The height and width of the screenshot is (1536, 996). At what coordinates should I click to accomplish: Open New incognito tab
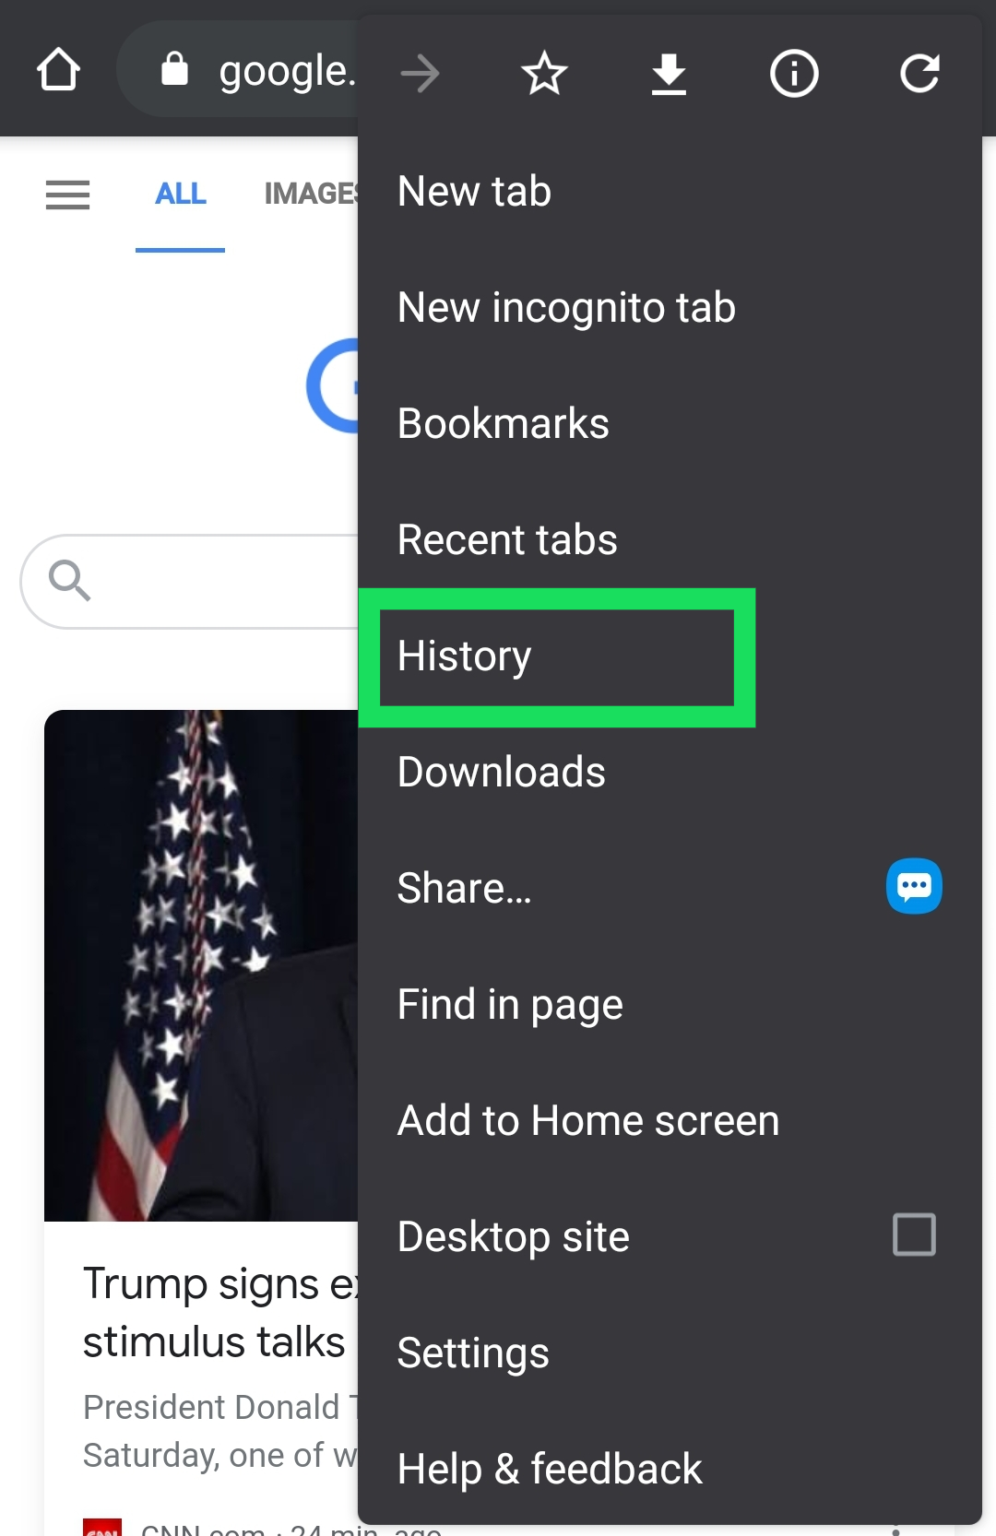[x=566, y=307]
